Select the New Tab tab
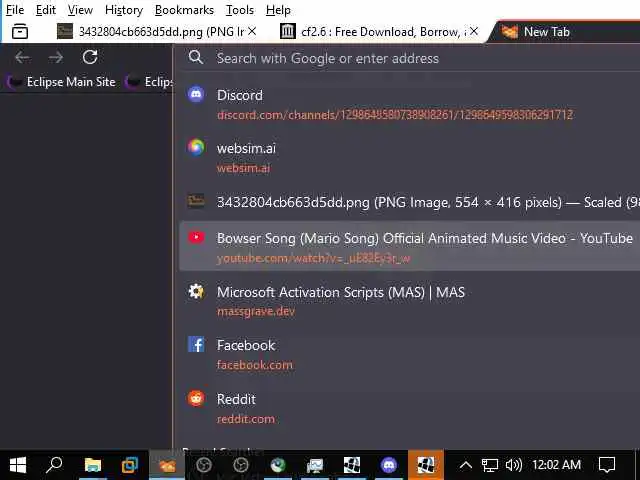 (563, 31)
